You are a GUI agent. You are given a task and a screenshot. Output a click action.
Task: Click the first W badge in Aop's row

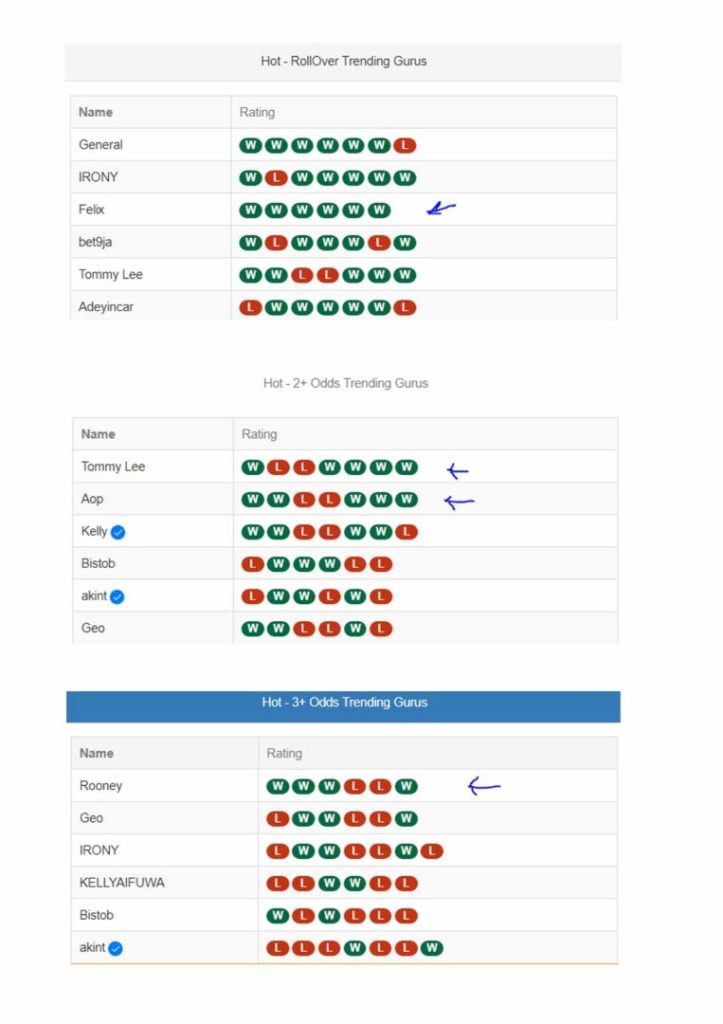[x=253, y=500]
